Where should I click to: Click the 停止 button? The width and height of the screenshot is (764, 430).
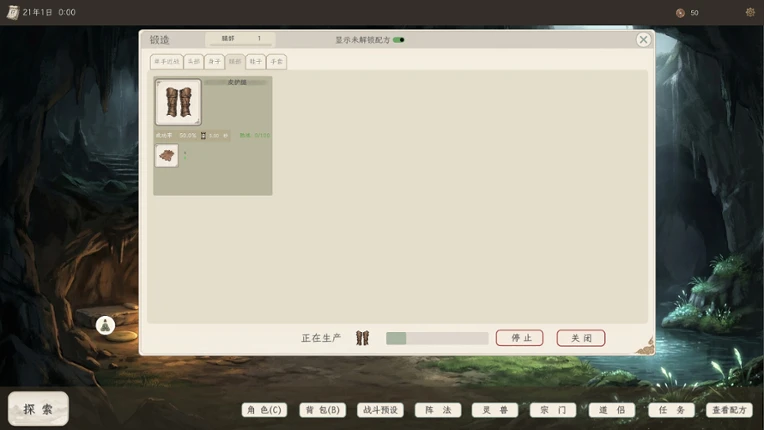tap(519, 338)
